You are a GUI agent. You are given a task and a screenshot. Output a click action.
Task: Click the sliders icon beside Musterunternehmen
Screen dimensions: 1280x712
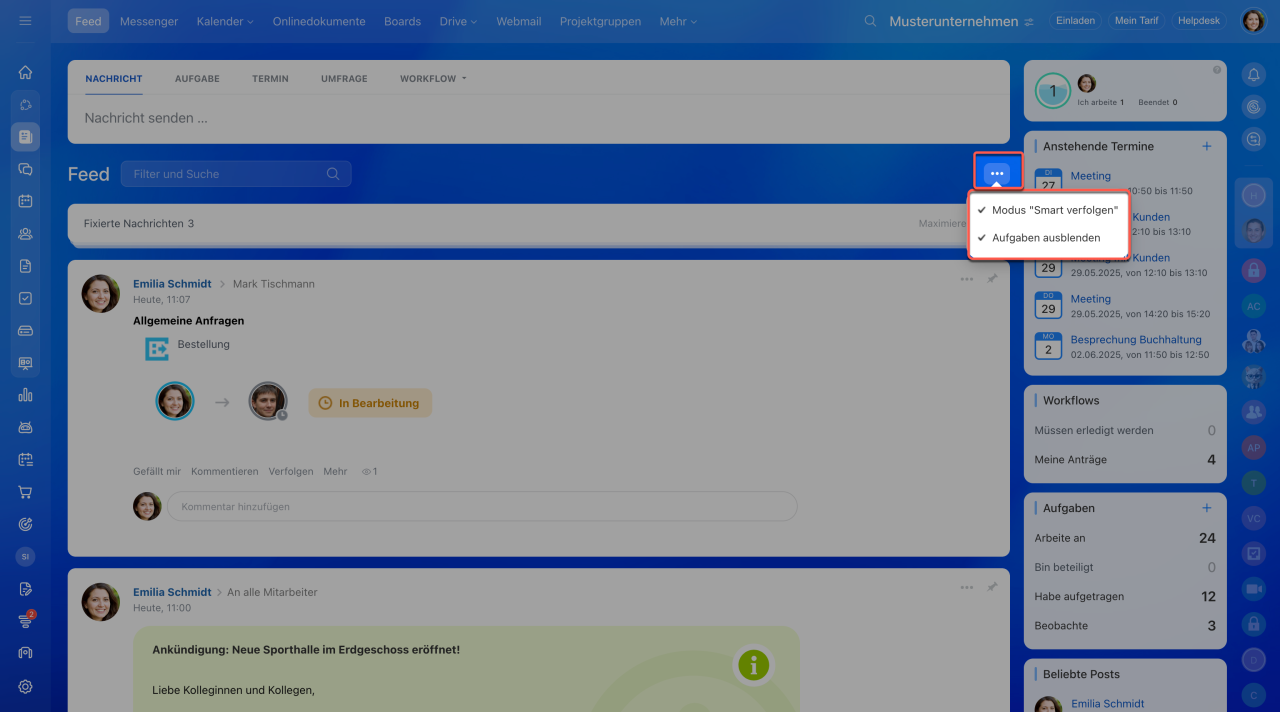(x=1029, y=21)
